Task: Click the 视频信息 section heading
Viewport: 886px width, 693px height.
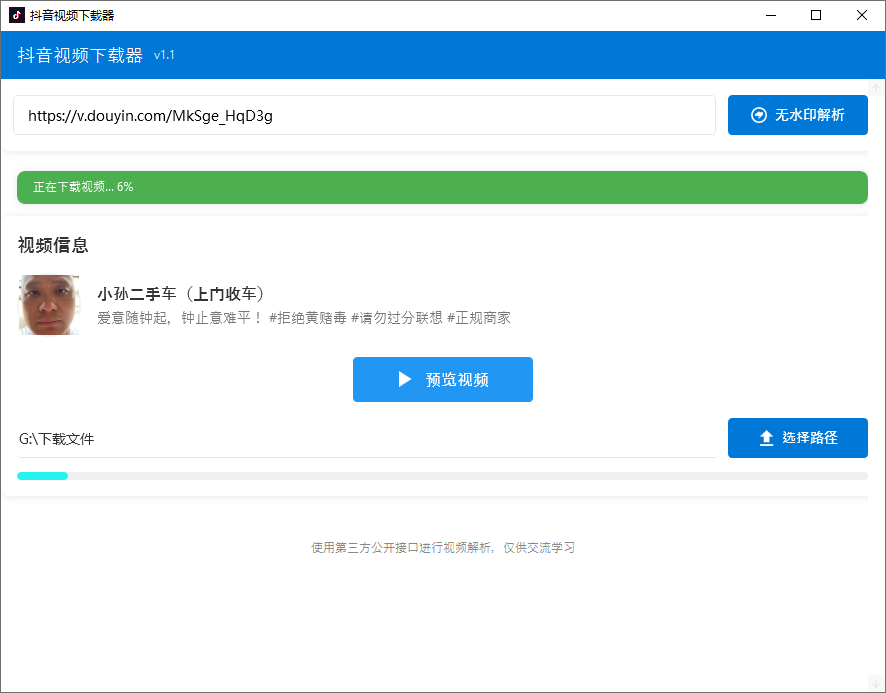Action: (x=53, y=245)
